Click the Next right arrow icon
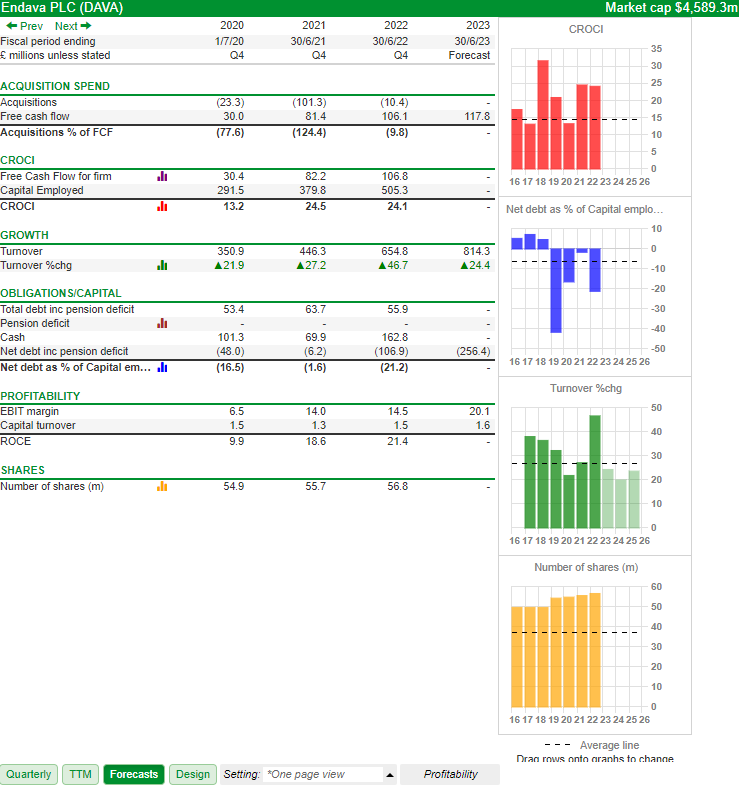 click(x=86, y=26)
